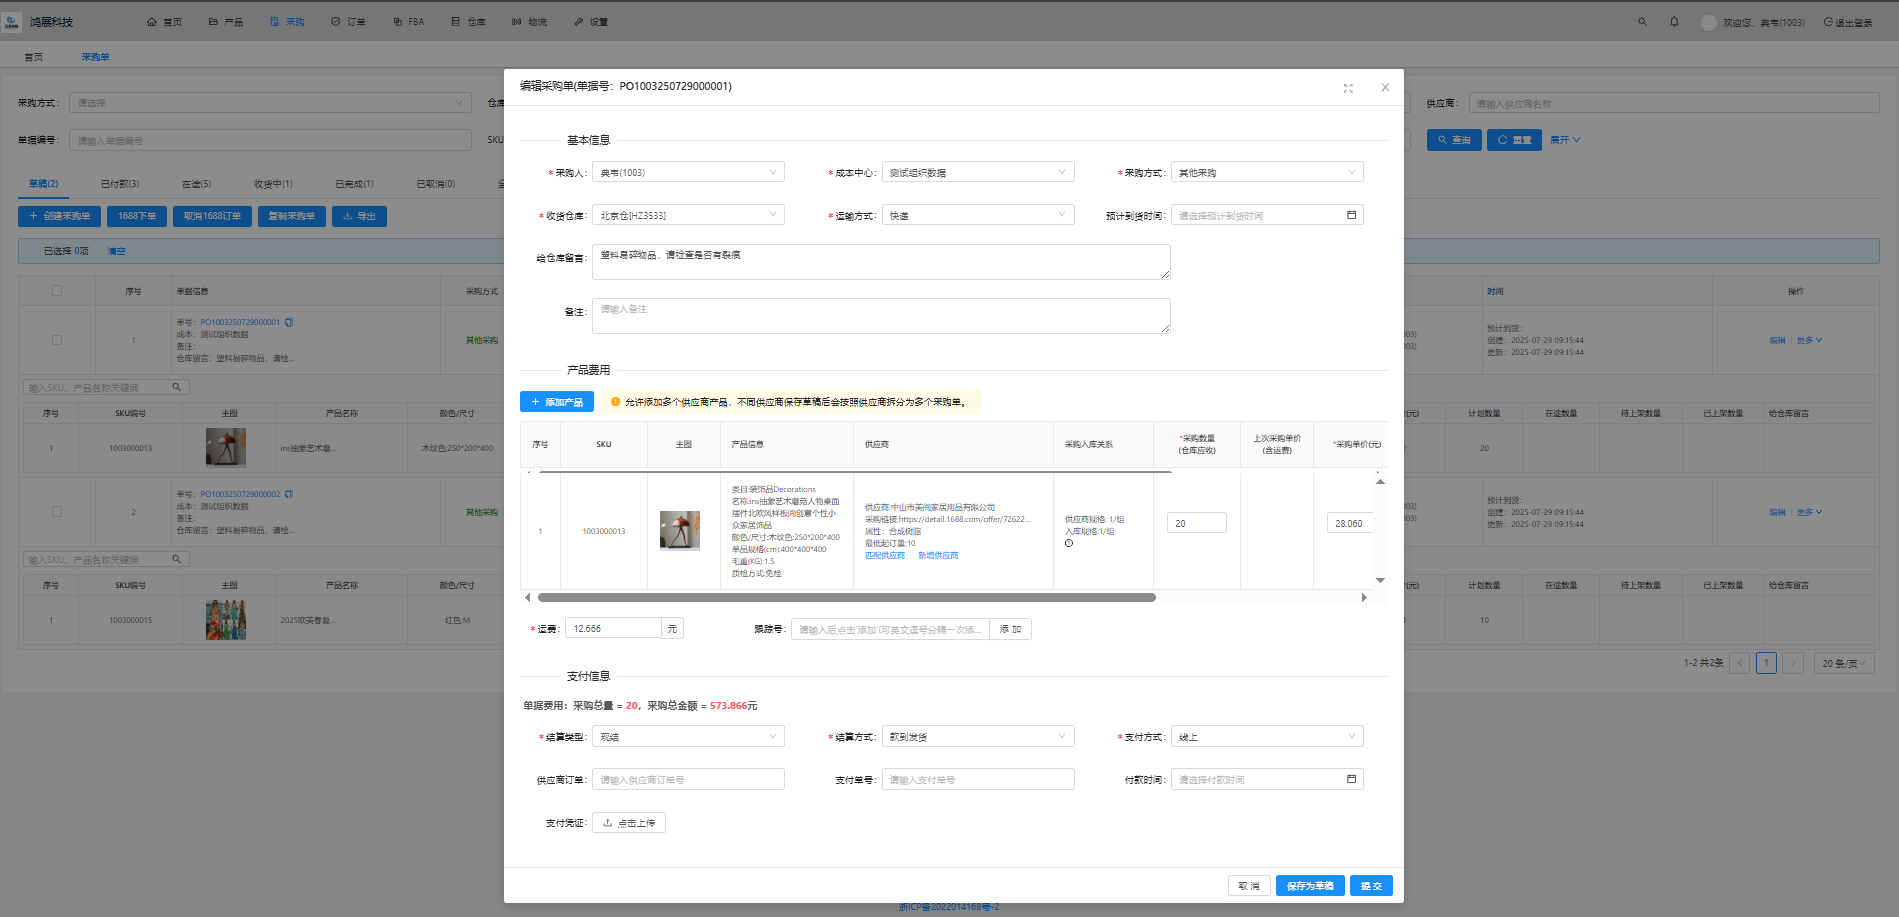Viewport: 1899px width, 917px height.
Task: Toggle the select-all checkbox in the order table header
Action: coord(57,291)
